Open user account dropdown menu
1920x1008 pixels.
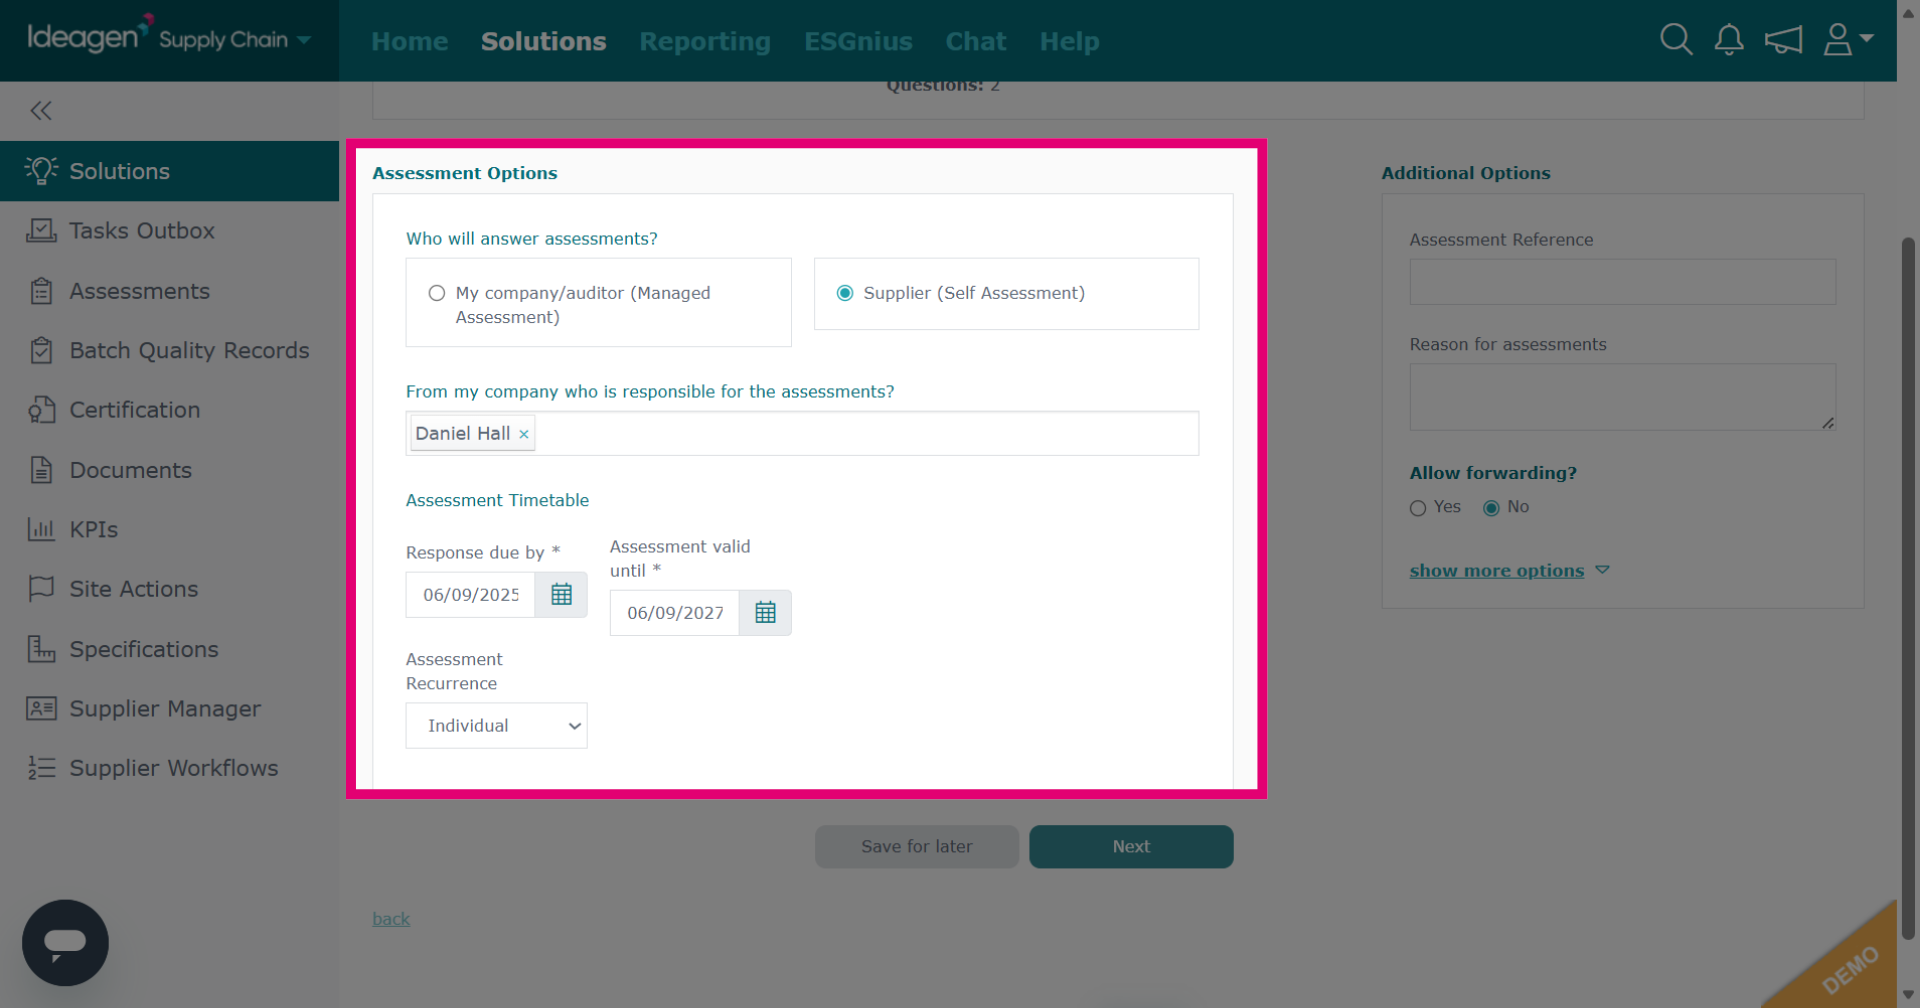click(x=1848, y=40)
